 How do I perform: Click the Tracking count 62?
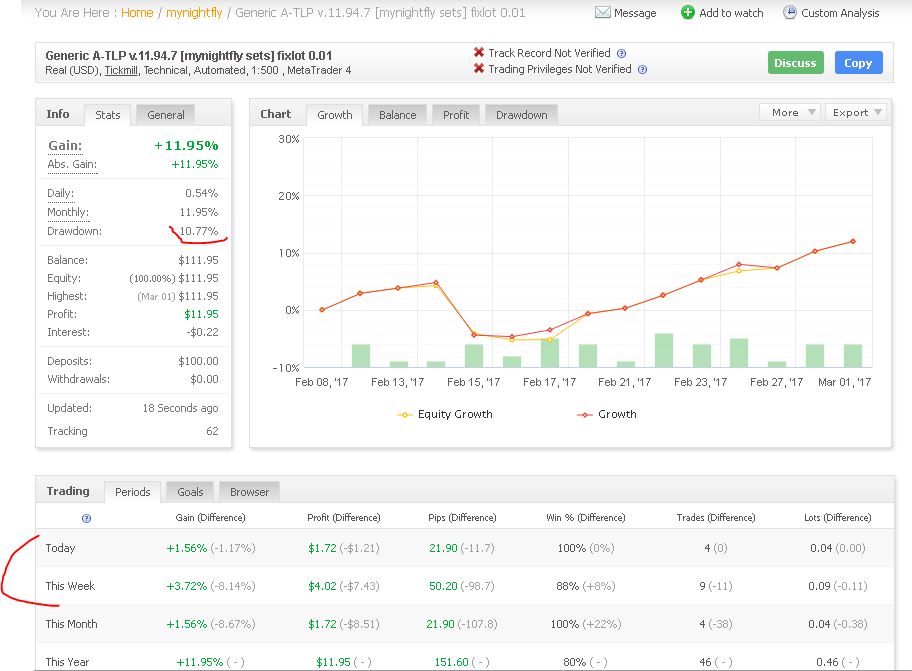coord(212,431)
